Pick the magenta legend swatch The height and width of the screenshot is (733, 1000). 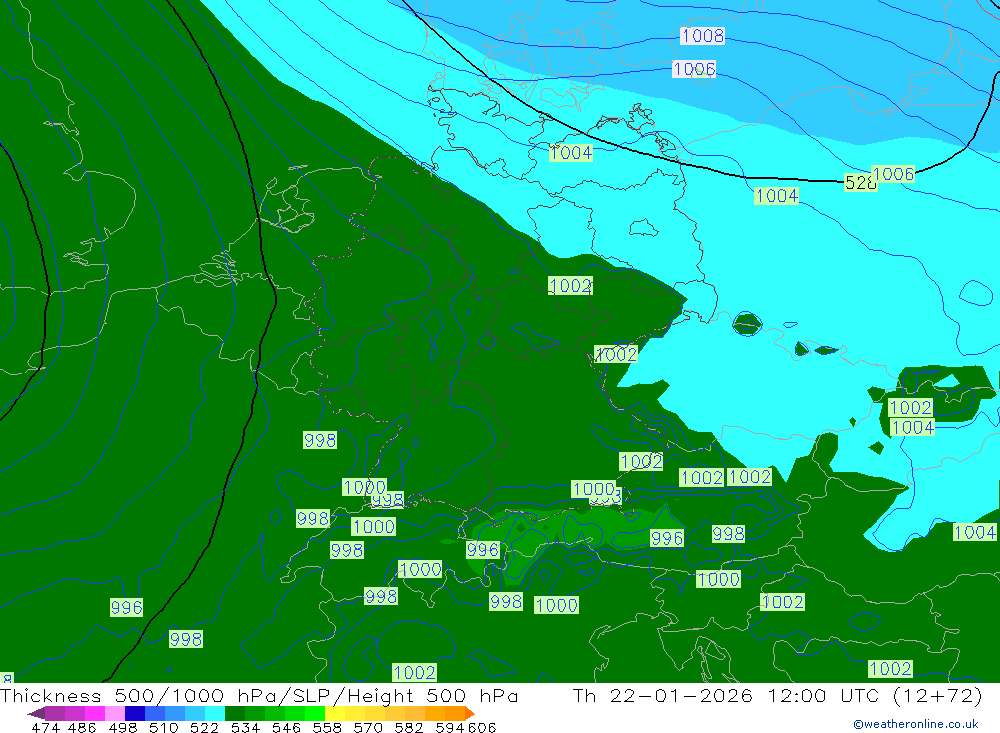(x=94, y=713)
